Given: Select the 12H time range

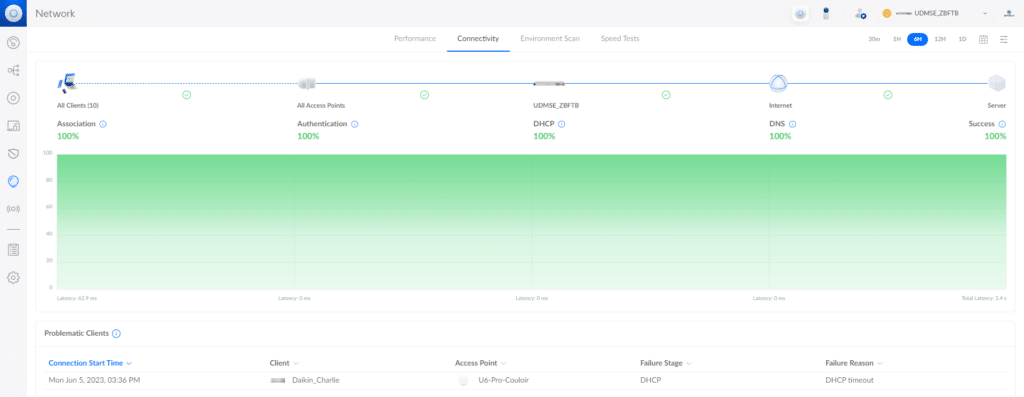Looking at the screenshot, I should coord(940,39).
